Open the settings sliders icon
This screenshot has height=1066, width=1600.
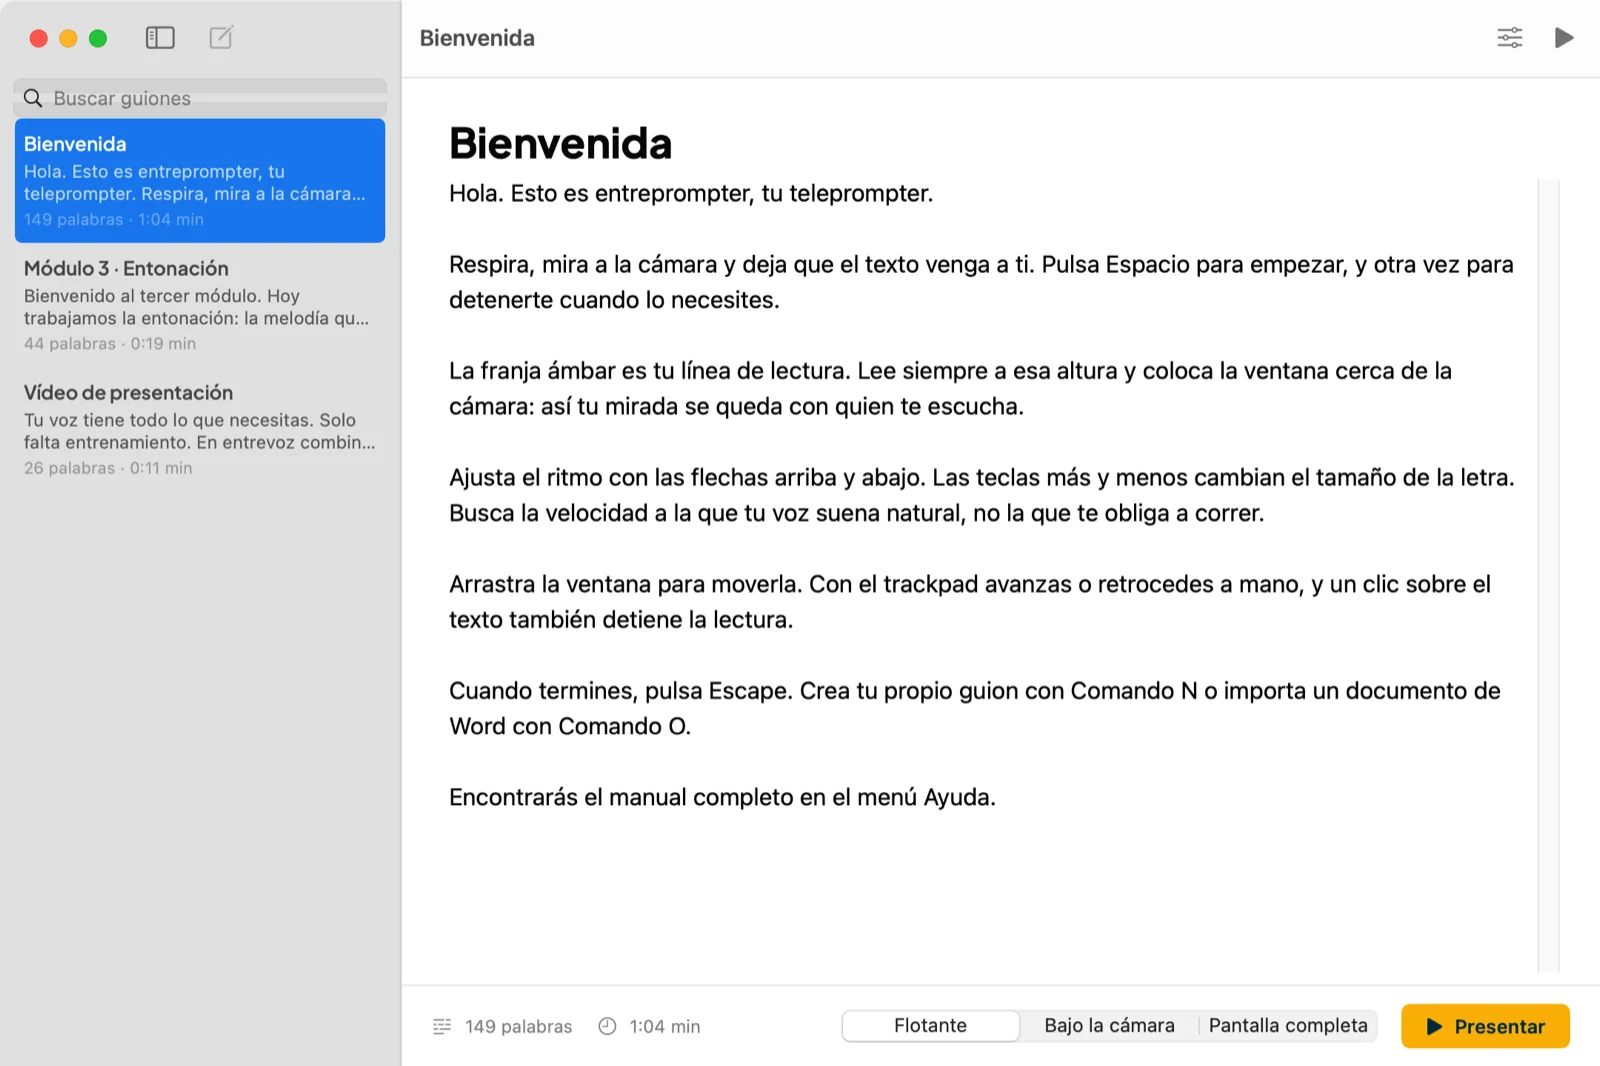(x=1509, y=38)
